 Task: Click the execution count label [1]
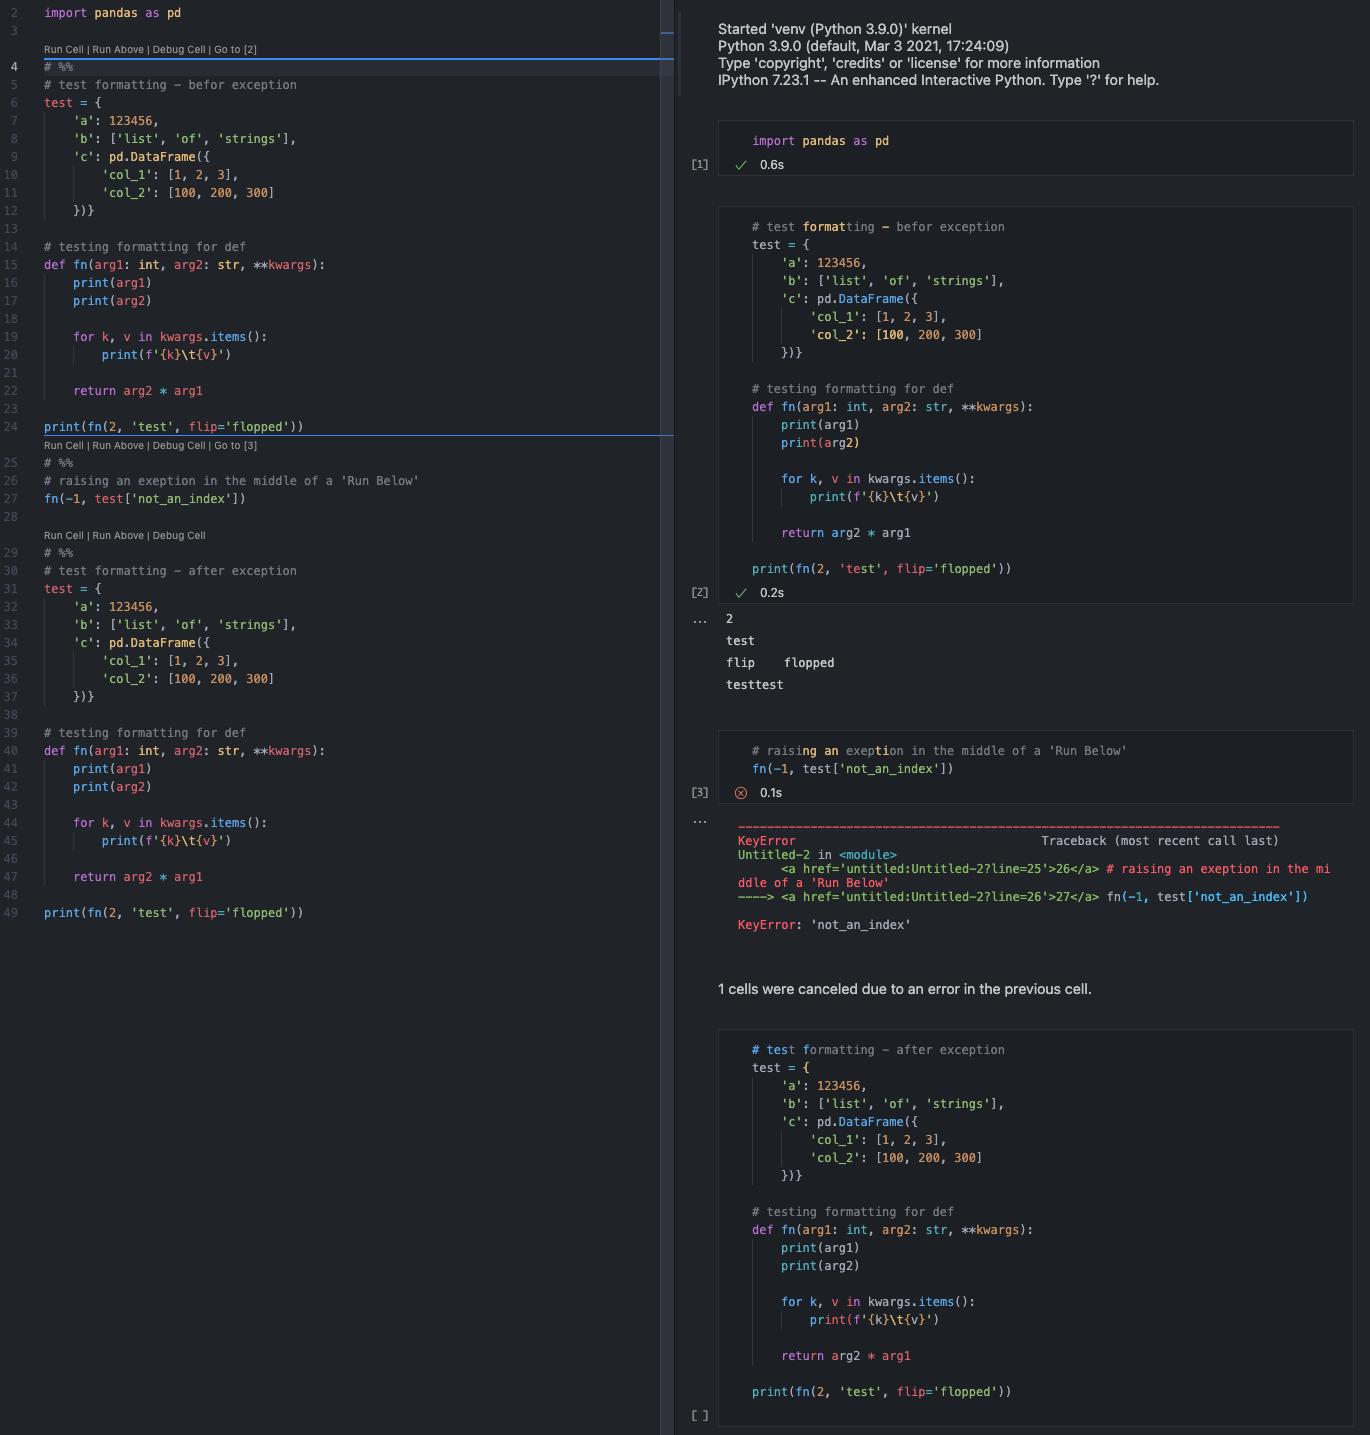pyautogui.click(x=700, y=164)
